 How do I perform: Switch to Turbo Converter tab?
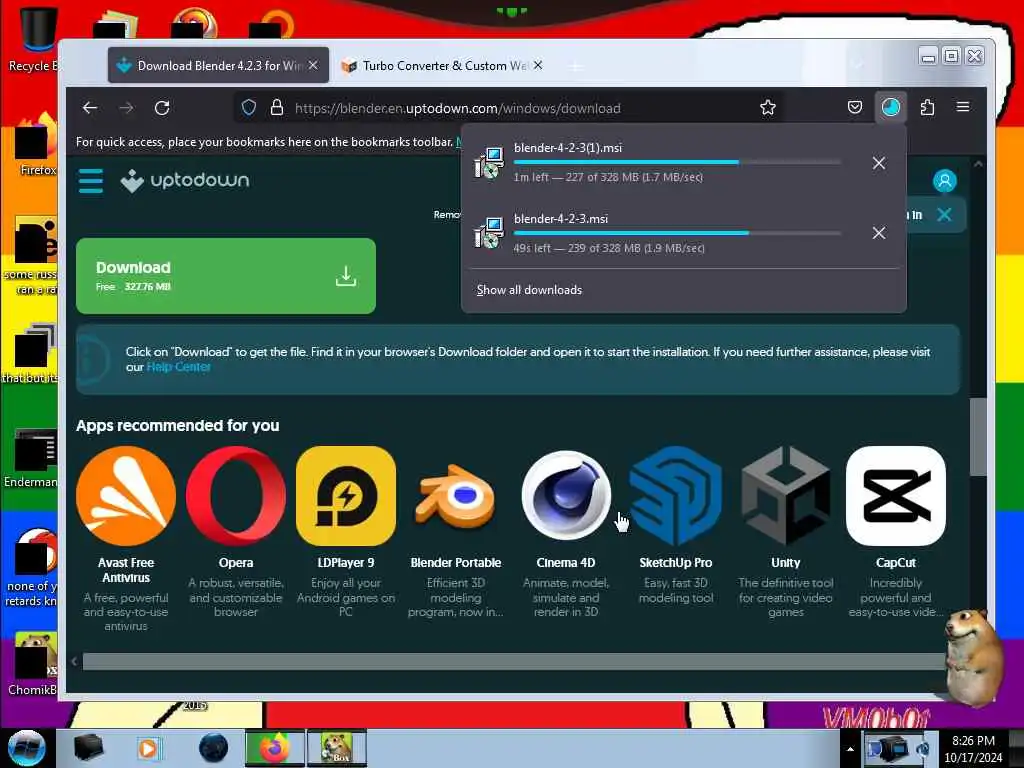pos(444,65)
